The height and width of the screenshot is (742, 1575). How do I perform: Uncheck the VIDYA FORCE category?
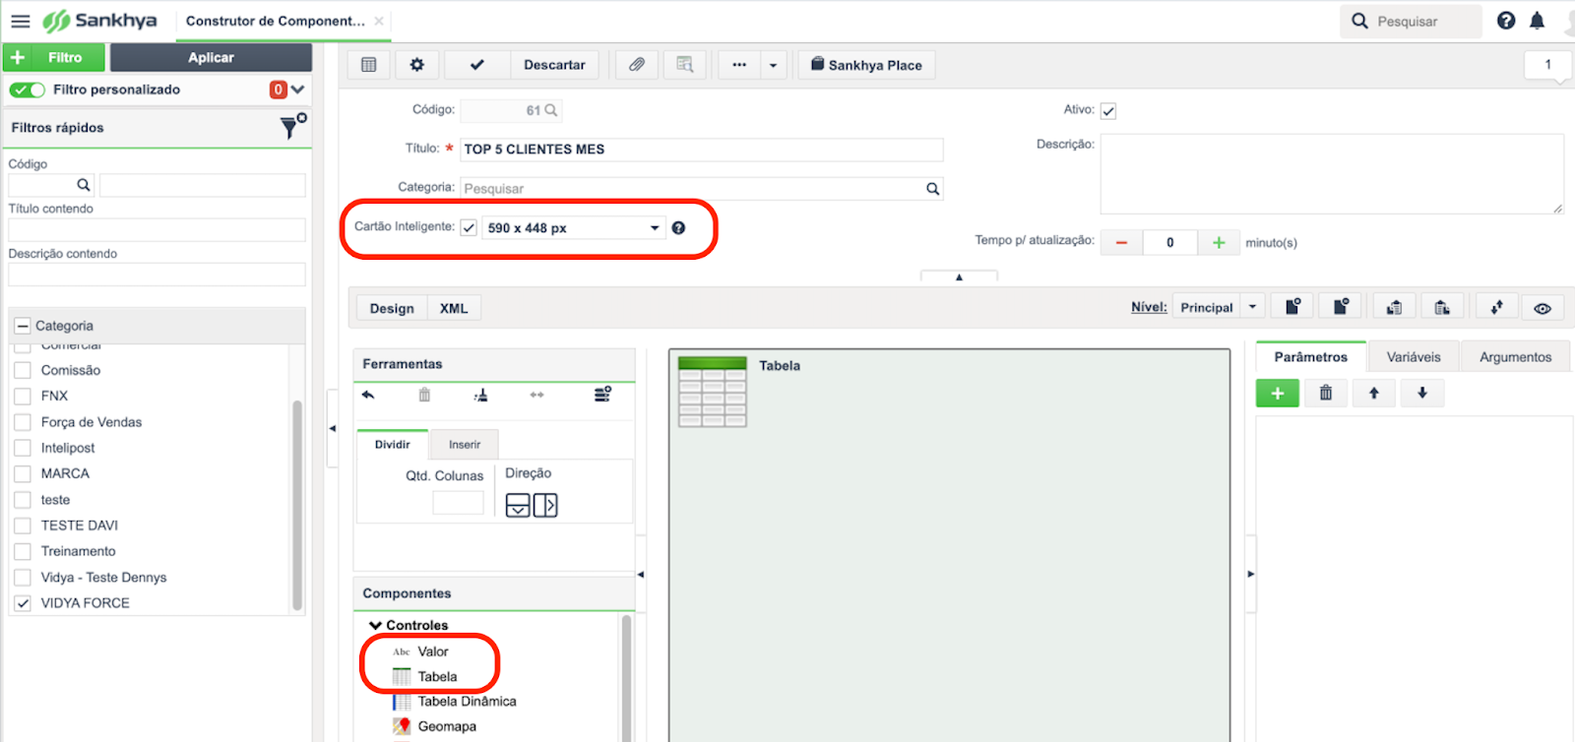point(22,604)
